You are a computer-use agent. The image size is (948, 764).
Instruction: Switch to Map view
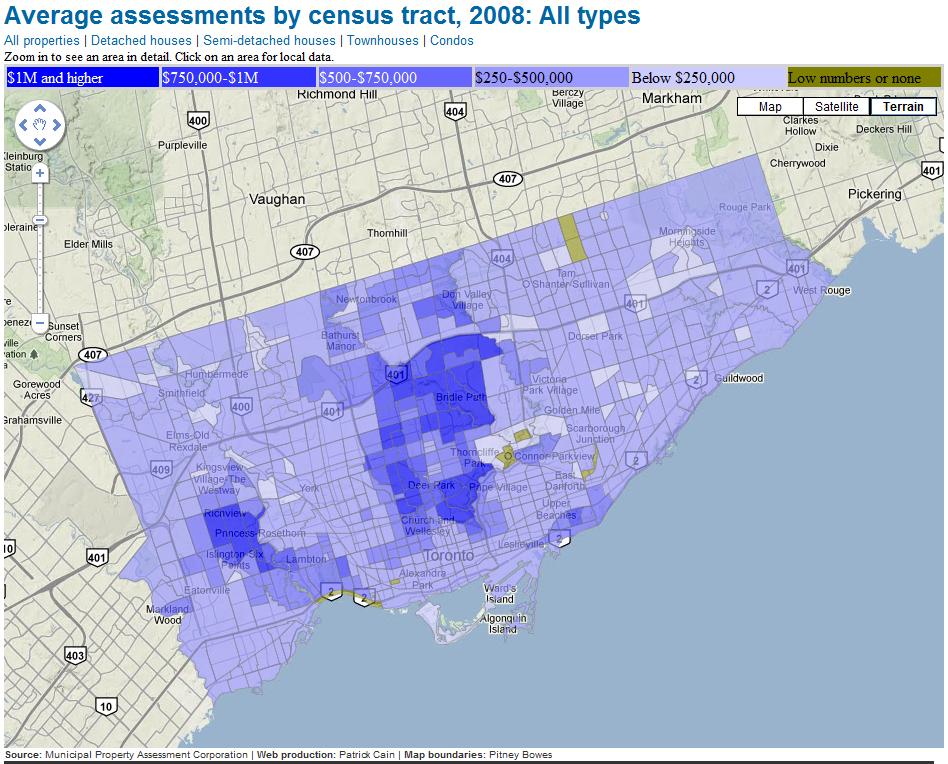[x=769, y=106]
